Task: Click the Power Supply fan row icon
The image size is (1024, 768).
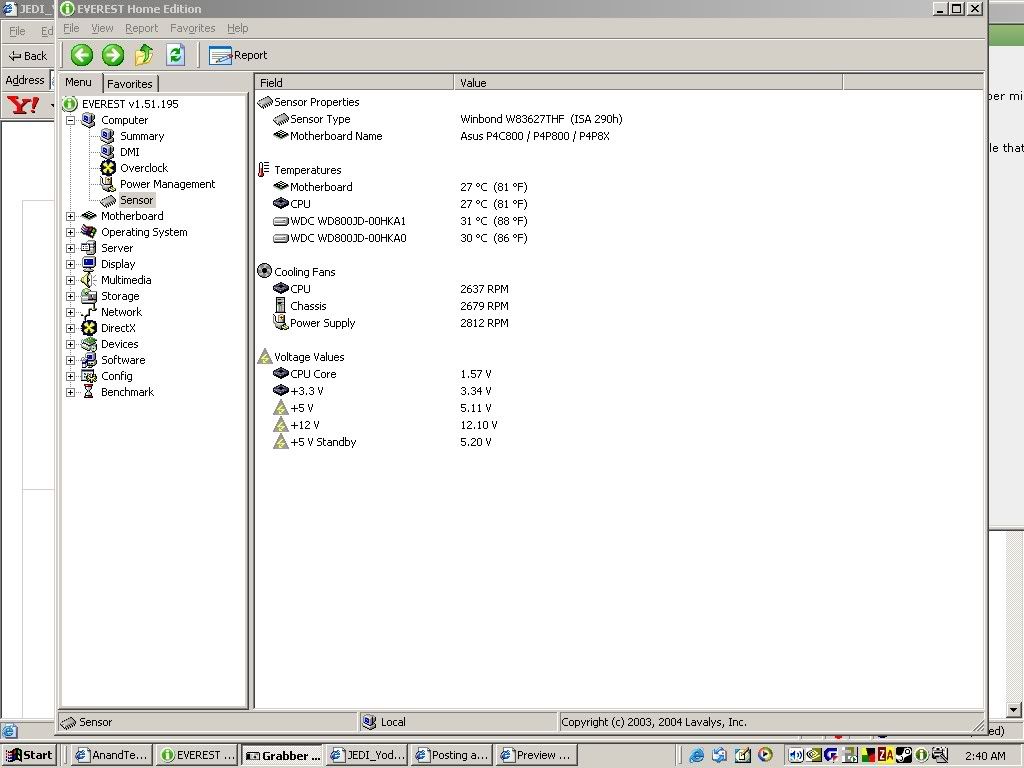Action: (x=280, y=322)
